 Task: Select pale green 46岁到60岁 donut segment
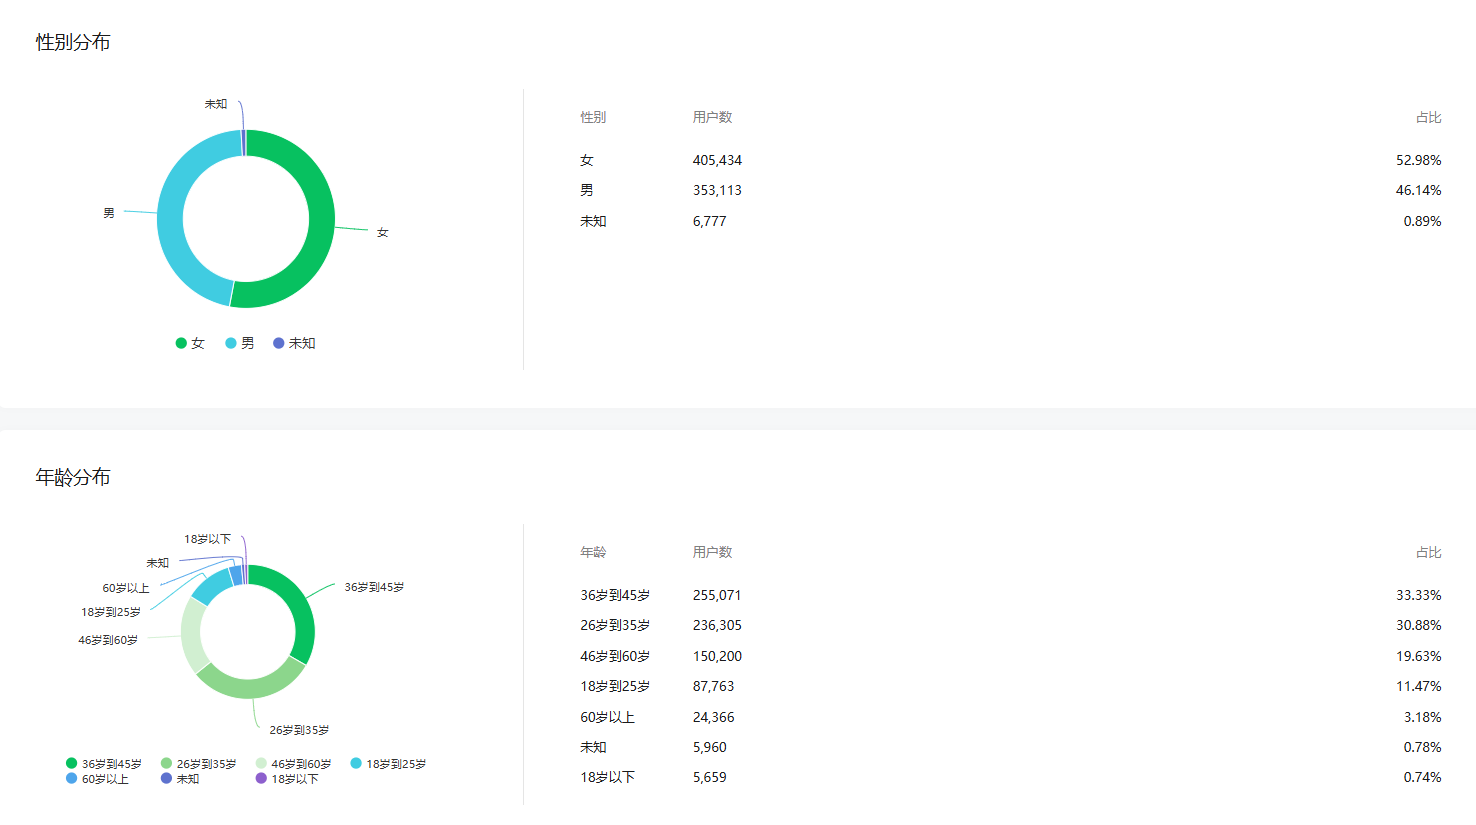coord(192,636)
